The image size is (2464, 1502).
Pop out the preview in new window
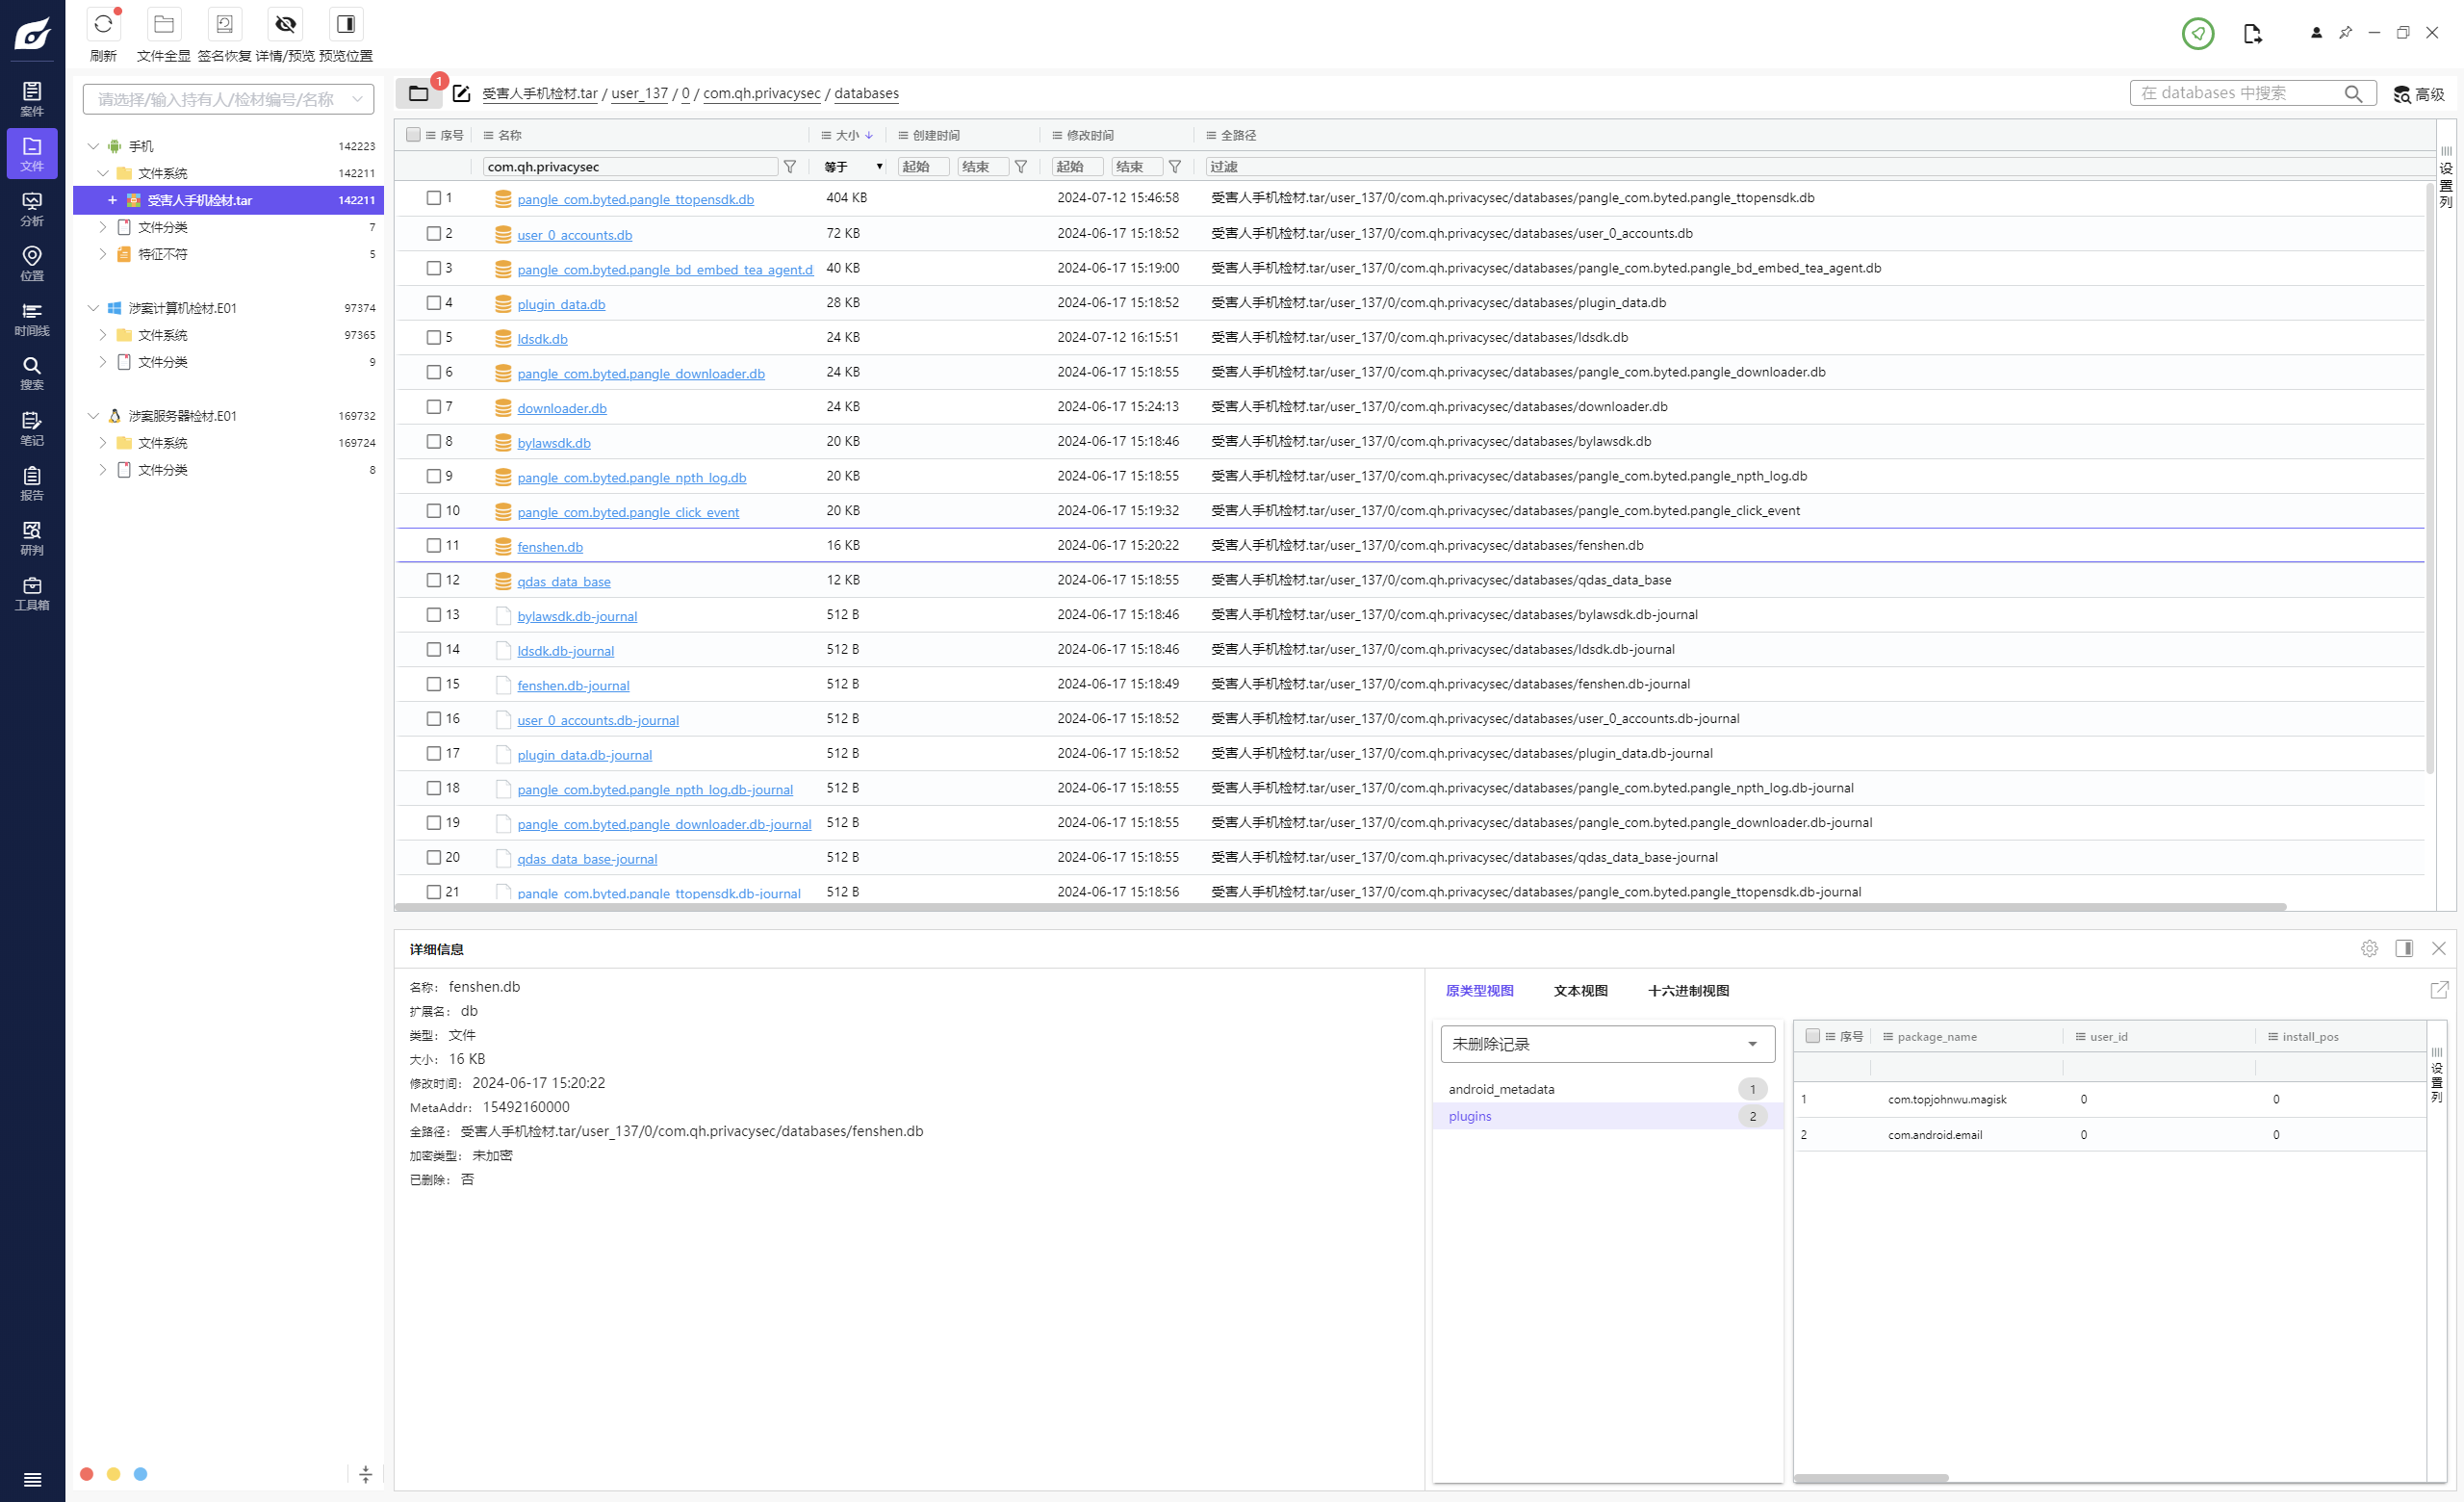point(2439,990)
